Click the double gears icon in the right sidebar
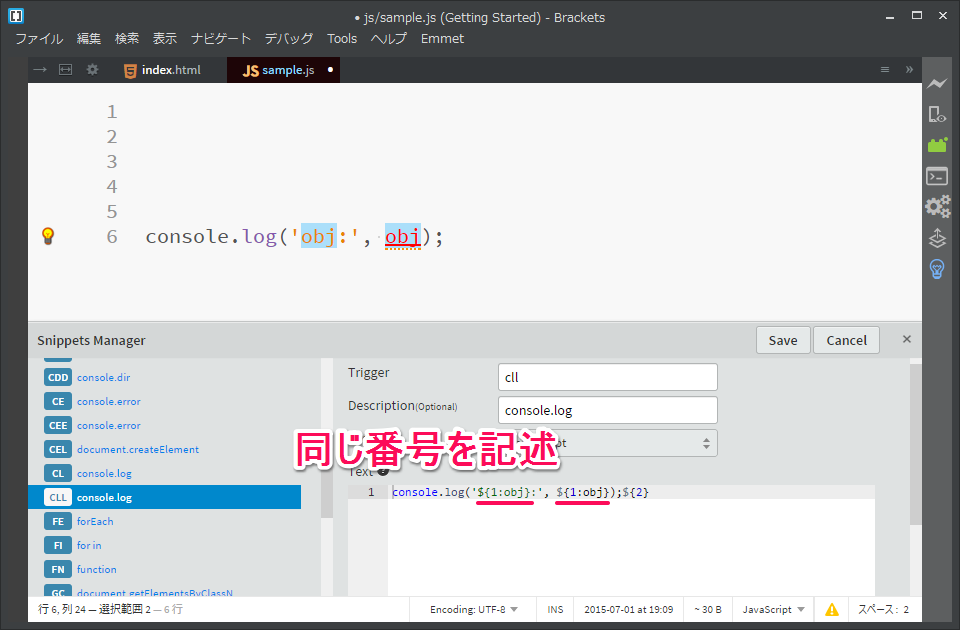The width and height of the screenshot is (960, 630). point(937,207)
